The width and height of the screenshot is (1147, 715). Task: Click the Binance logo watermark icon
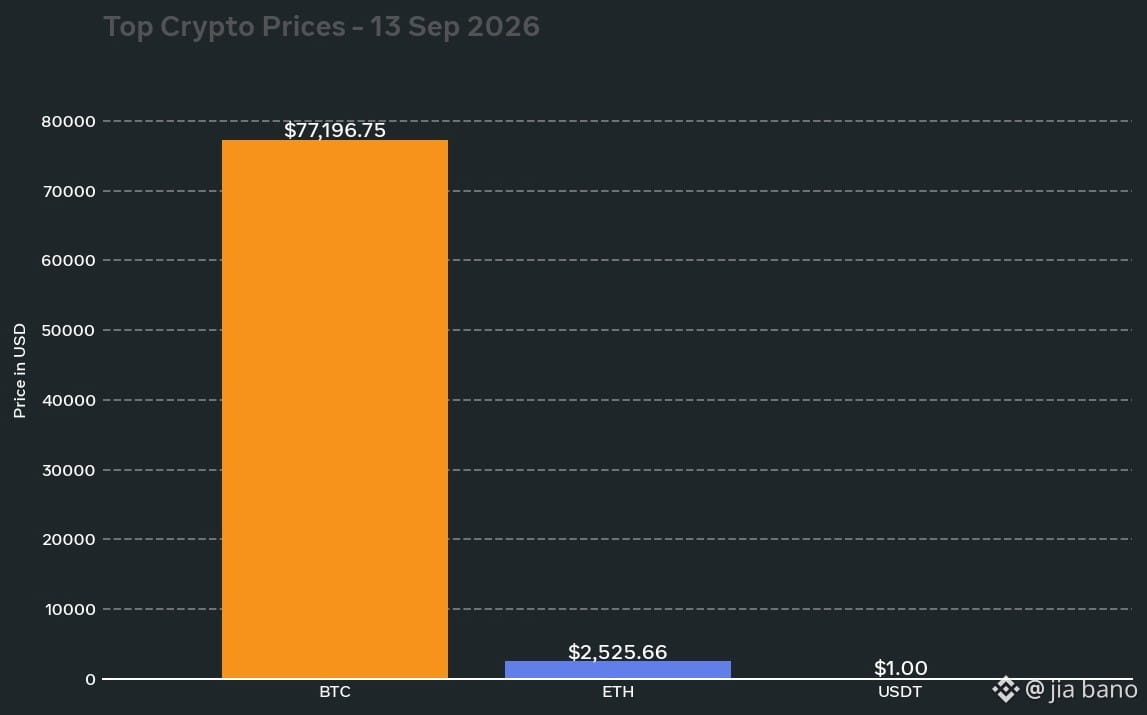click(x=1005, y=689)
